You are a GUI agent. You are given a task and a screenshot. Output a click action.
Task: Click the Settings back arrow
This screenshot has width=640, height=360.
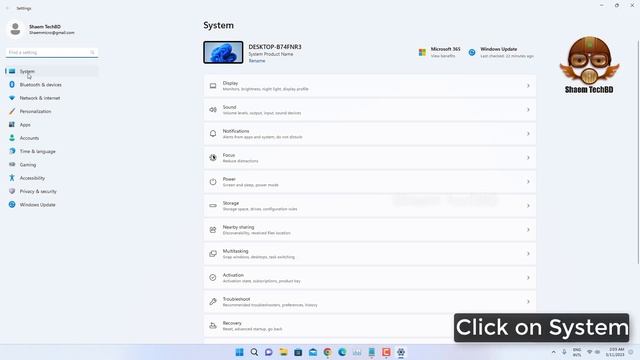pos(7,8)
